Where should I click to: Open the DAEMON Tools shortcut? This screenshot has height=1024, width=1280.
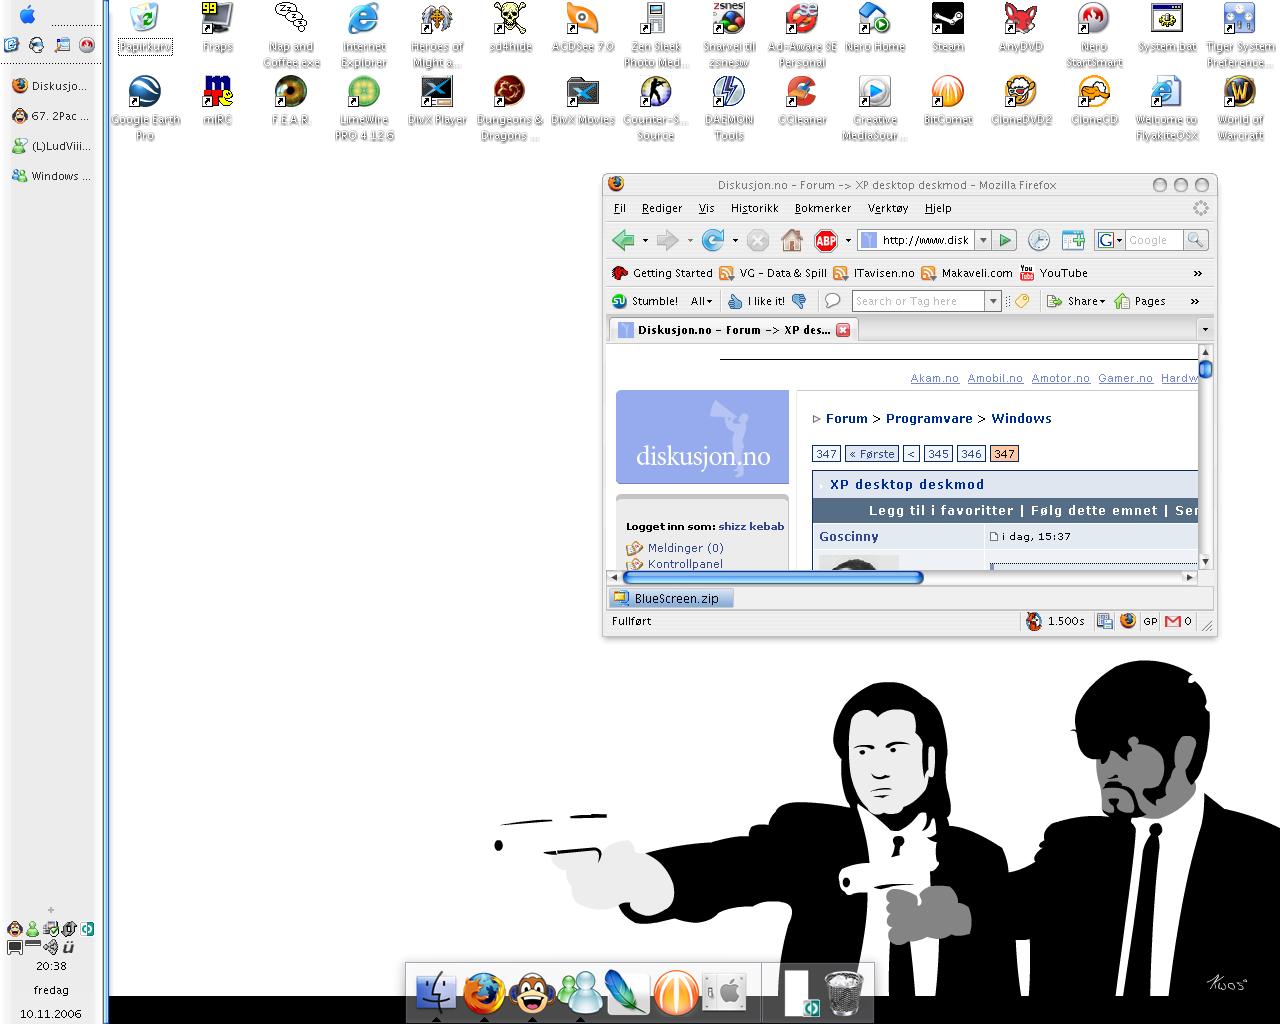pos(729,109)
